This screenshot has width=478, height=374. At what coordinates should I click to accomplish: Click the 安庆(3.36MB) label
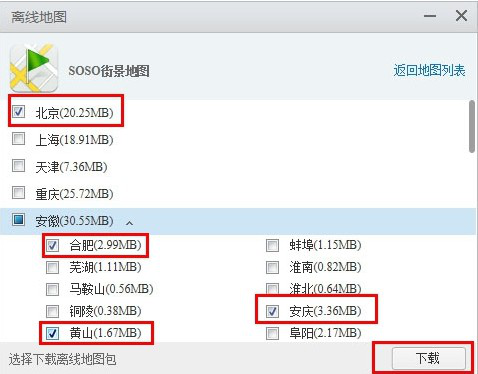(x=325, y=311)
